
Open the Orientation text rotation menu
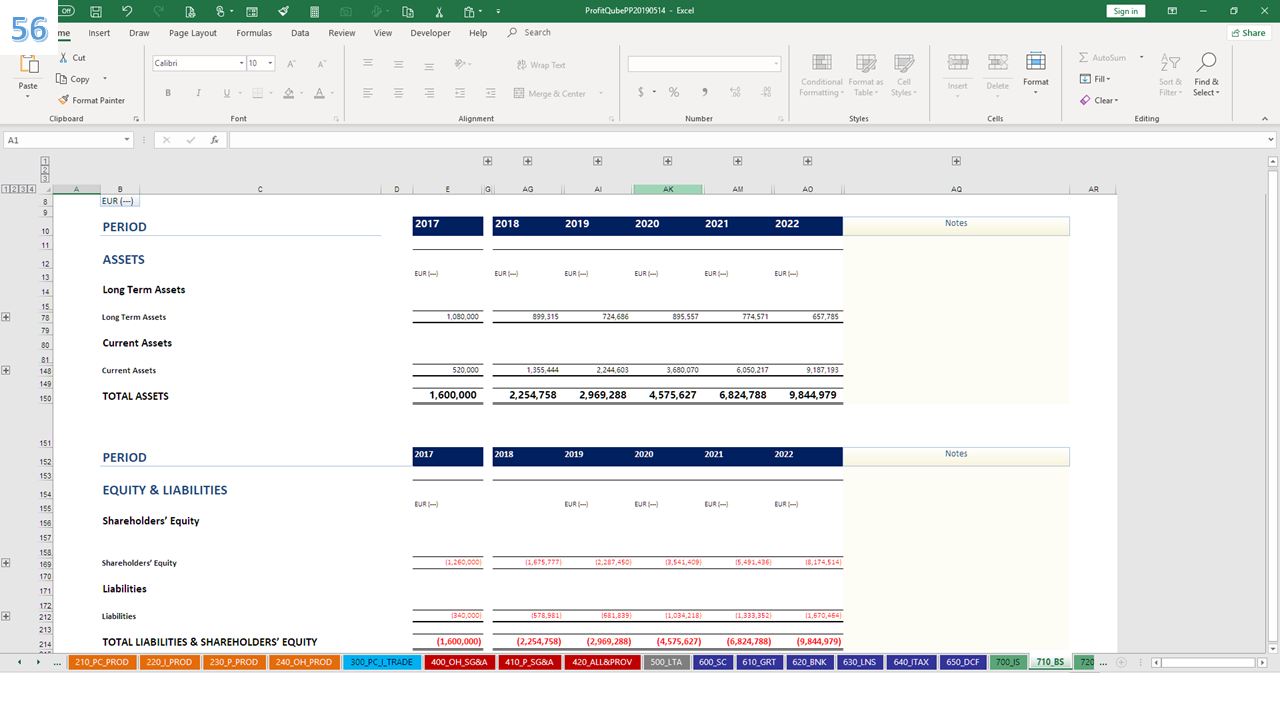[463, 63]
